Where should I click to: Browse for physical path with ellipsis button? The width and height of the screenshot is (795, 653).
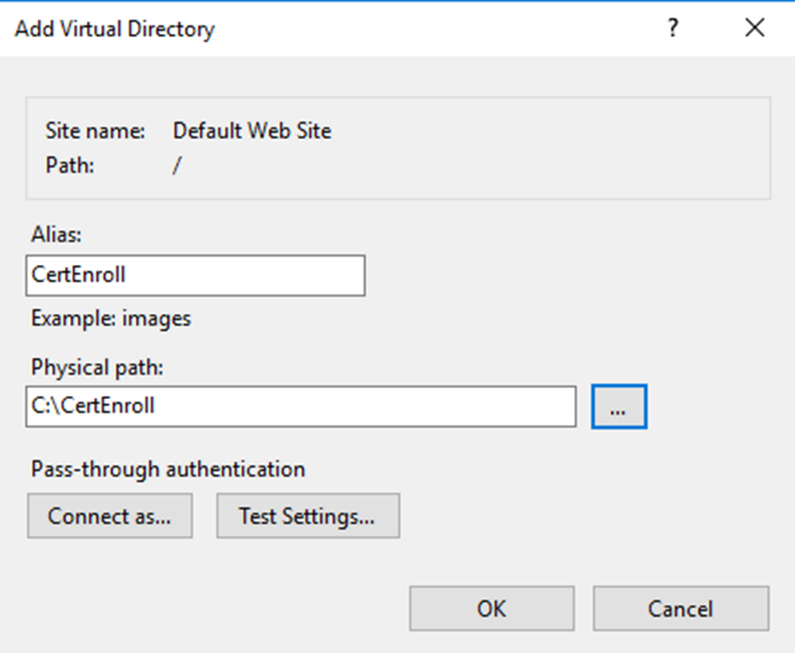[619, 407]
